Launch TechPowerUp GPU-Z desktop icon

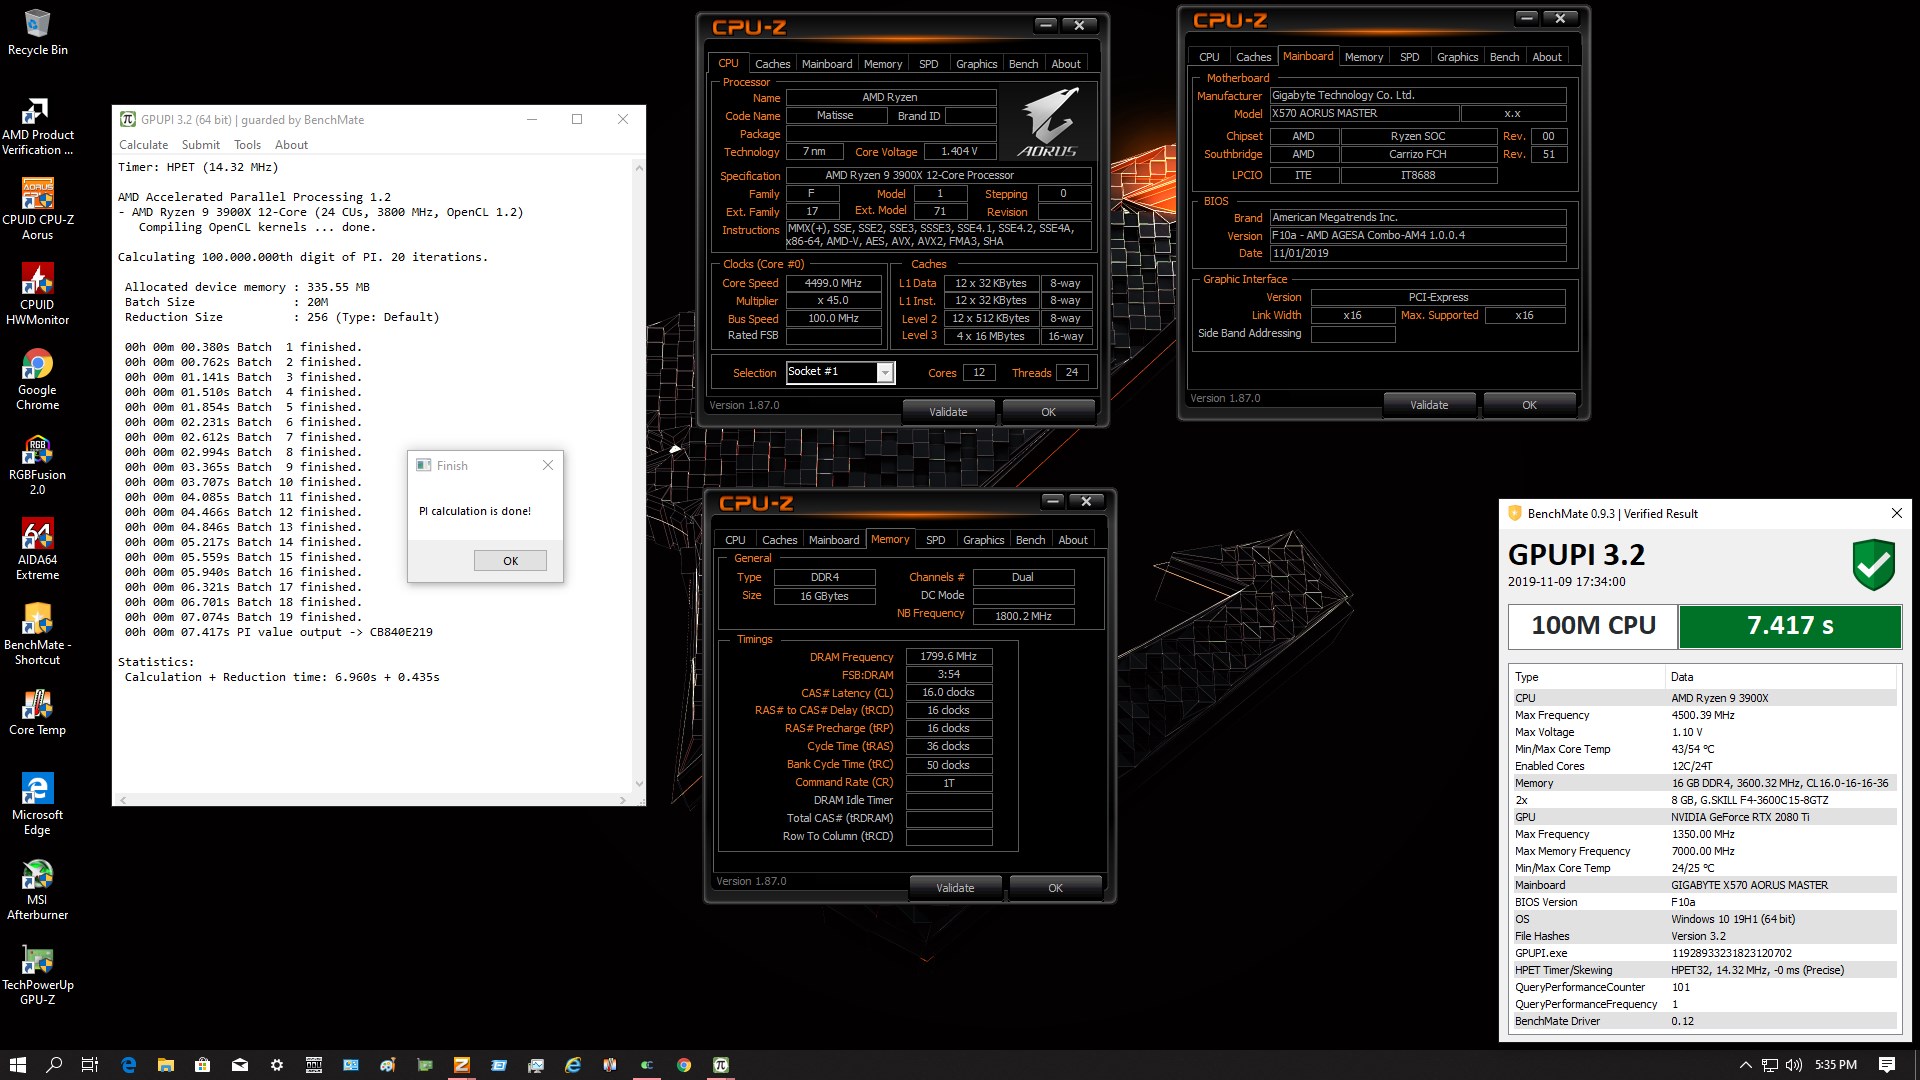pyautogui.click(x=37, y=974)
